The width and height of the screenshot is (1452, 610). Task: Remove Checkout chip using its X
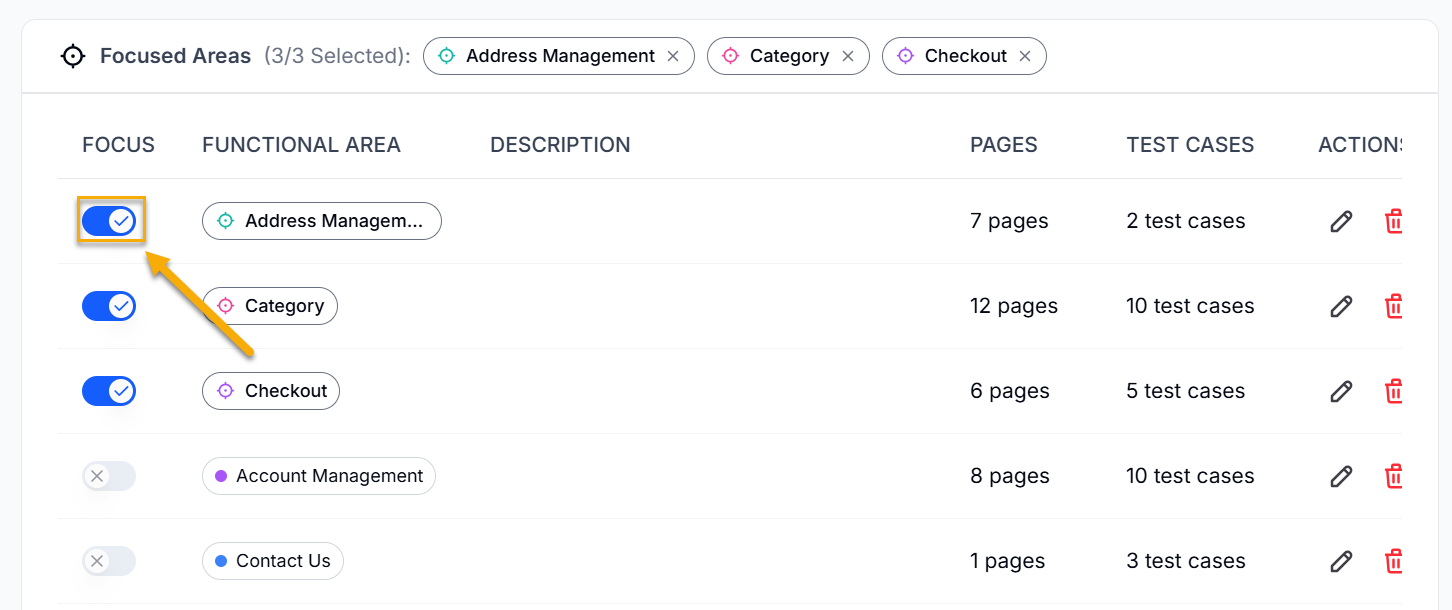tap(1025, 56)
